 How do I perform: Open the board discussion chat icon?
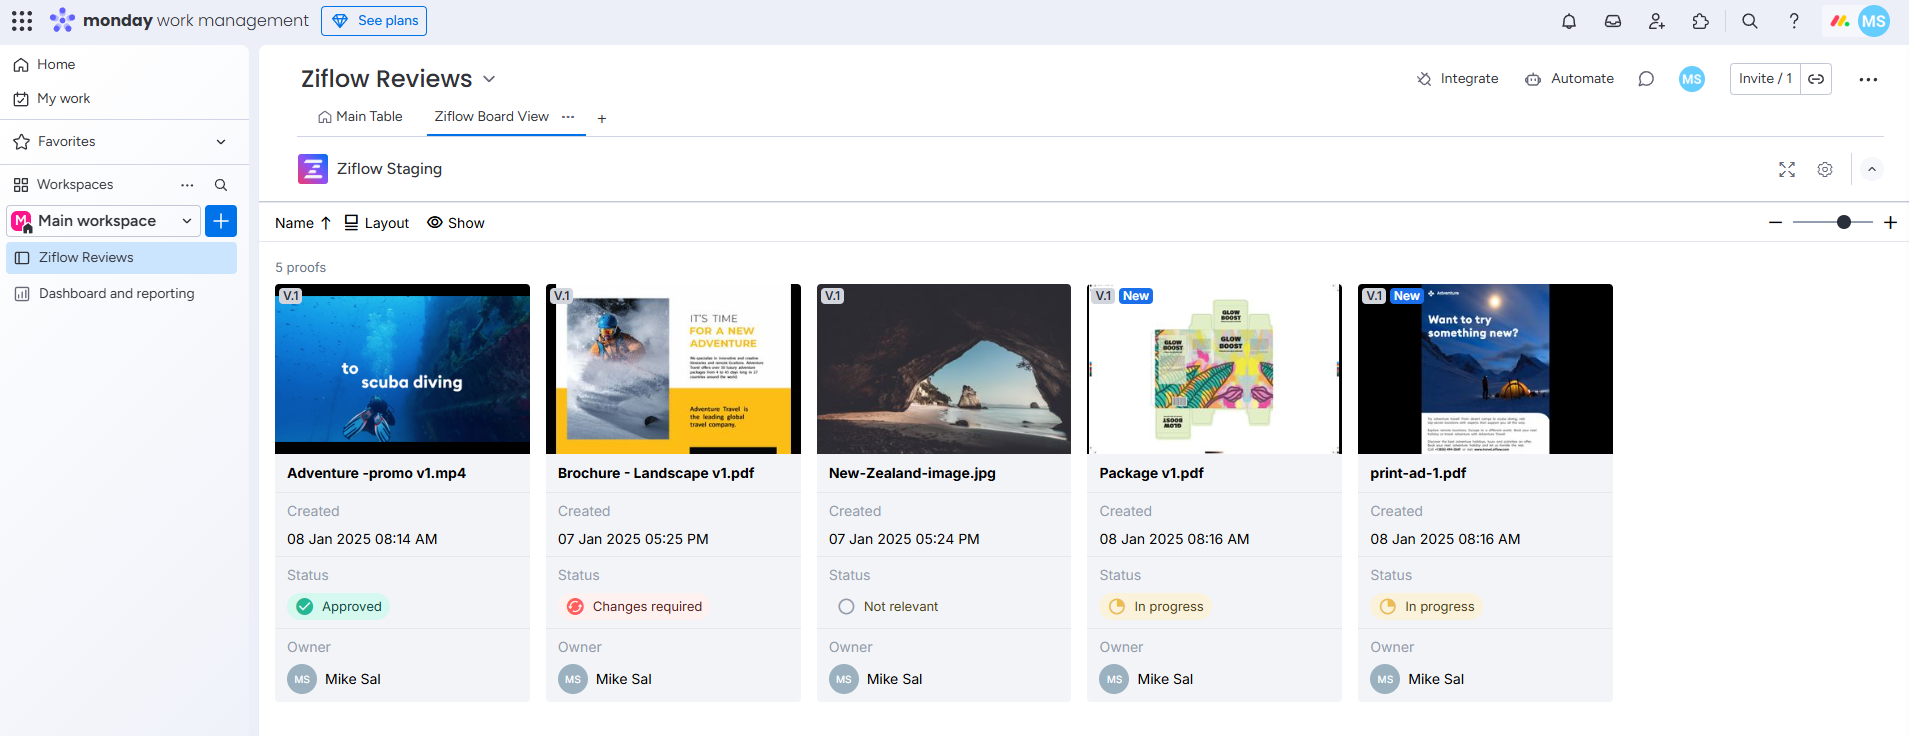1646,79
